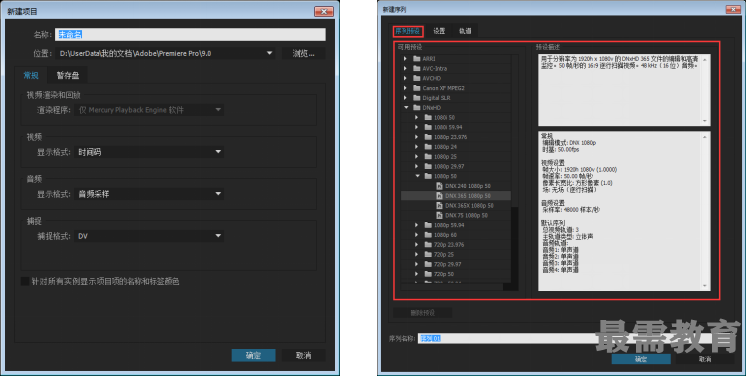The height and width of the screenshot is (376, 747).
Task: Open the 轨道 tab in 新建序列
Action: [465, 31]
